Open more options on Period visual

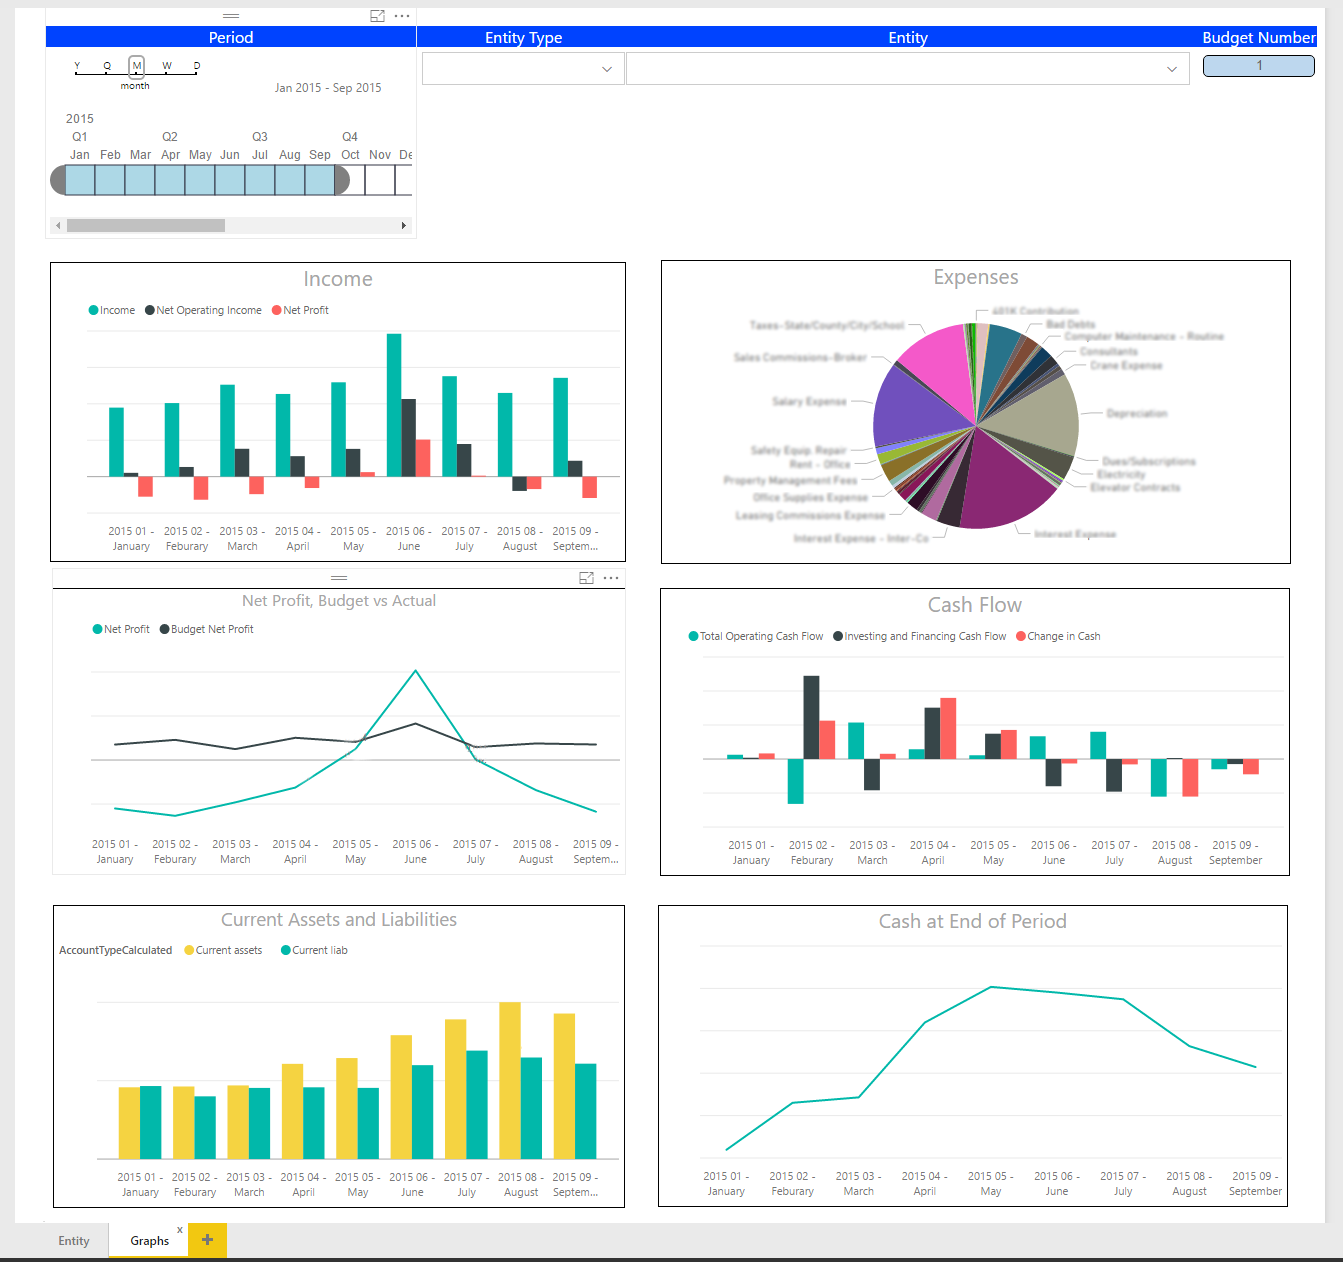point(402,16)
